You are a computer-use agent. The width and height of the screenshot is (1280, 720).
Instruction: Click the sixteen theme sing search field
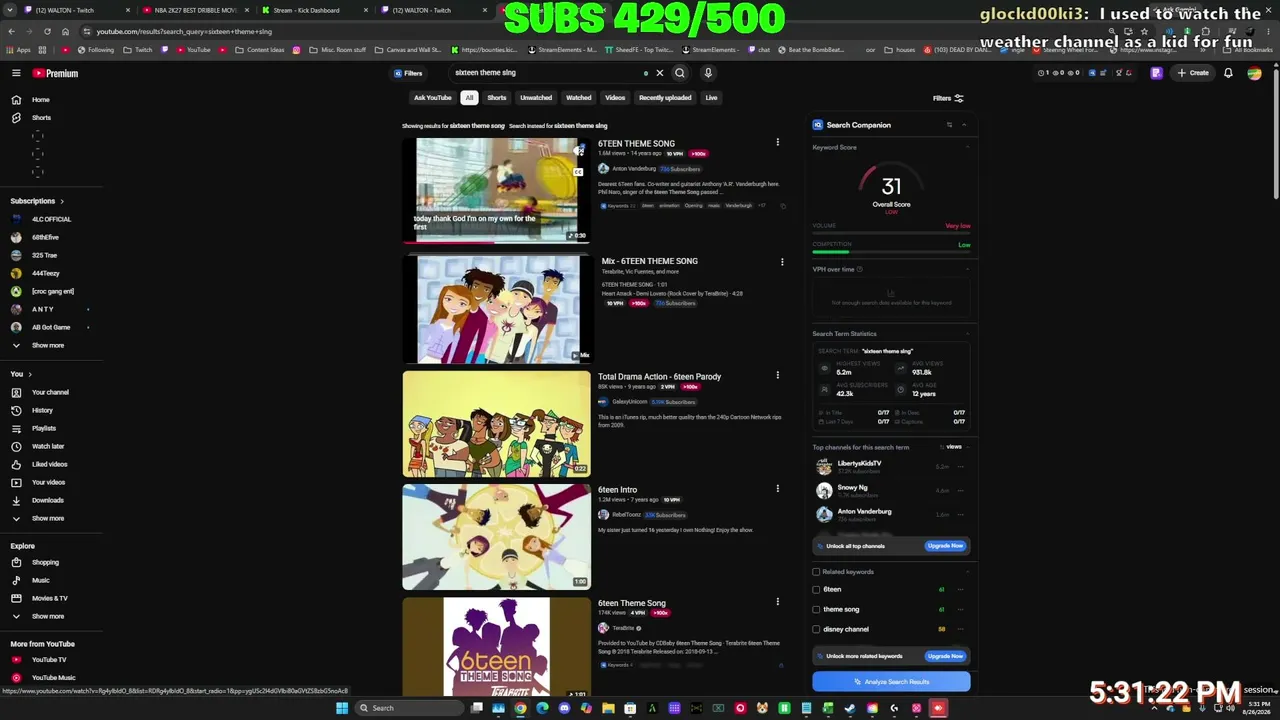(545, 73)
